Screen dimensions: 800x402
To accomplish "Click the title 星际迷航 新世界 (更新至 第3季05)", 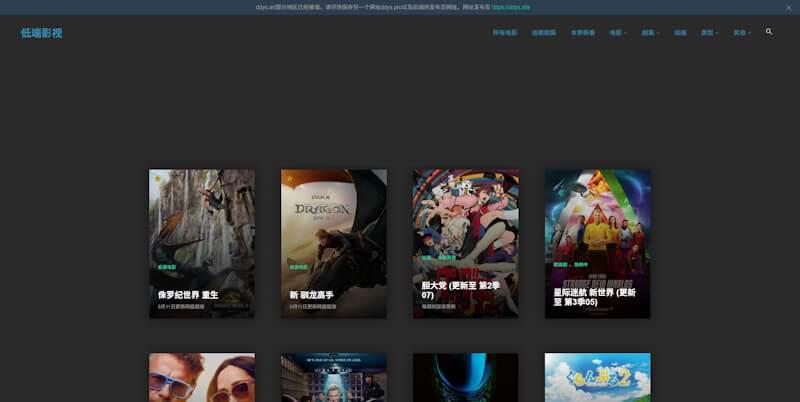I will pos(594,297).
